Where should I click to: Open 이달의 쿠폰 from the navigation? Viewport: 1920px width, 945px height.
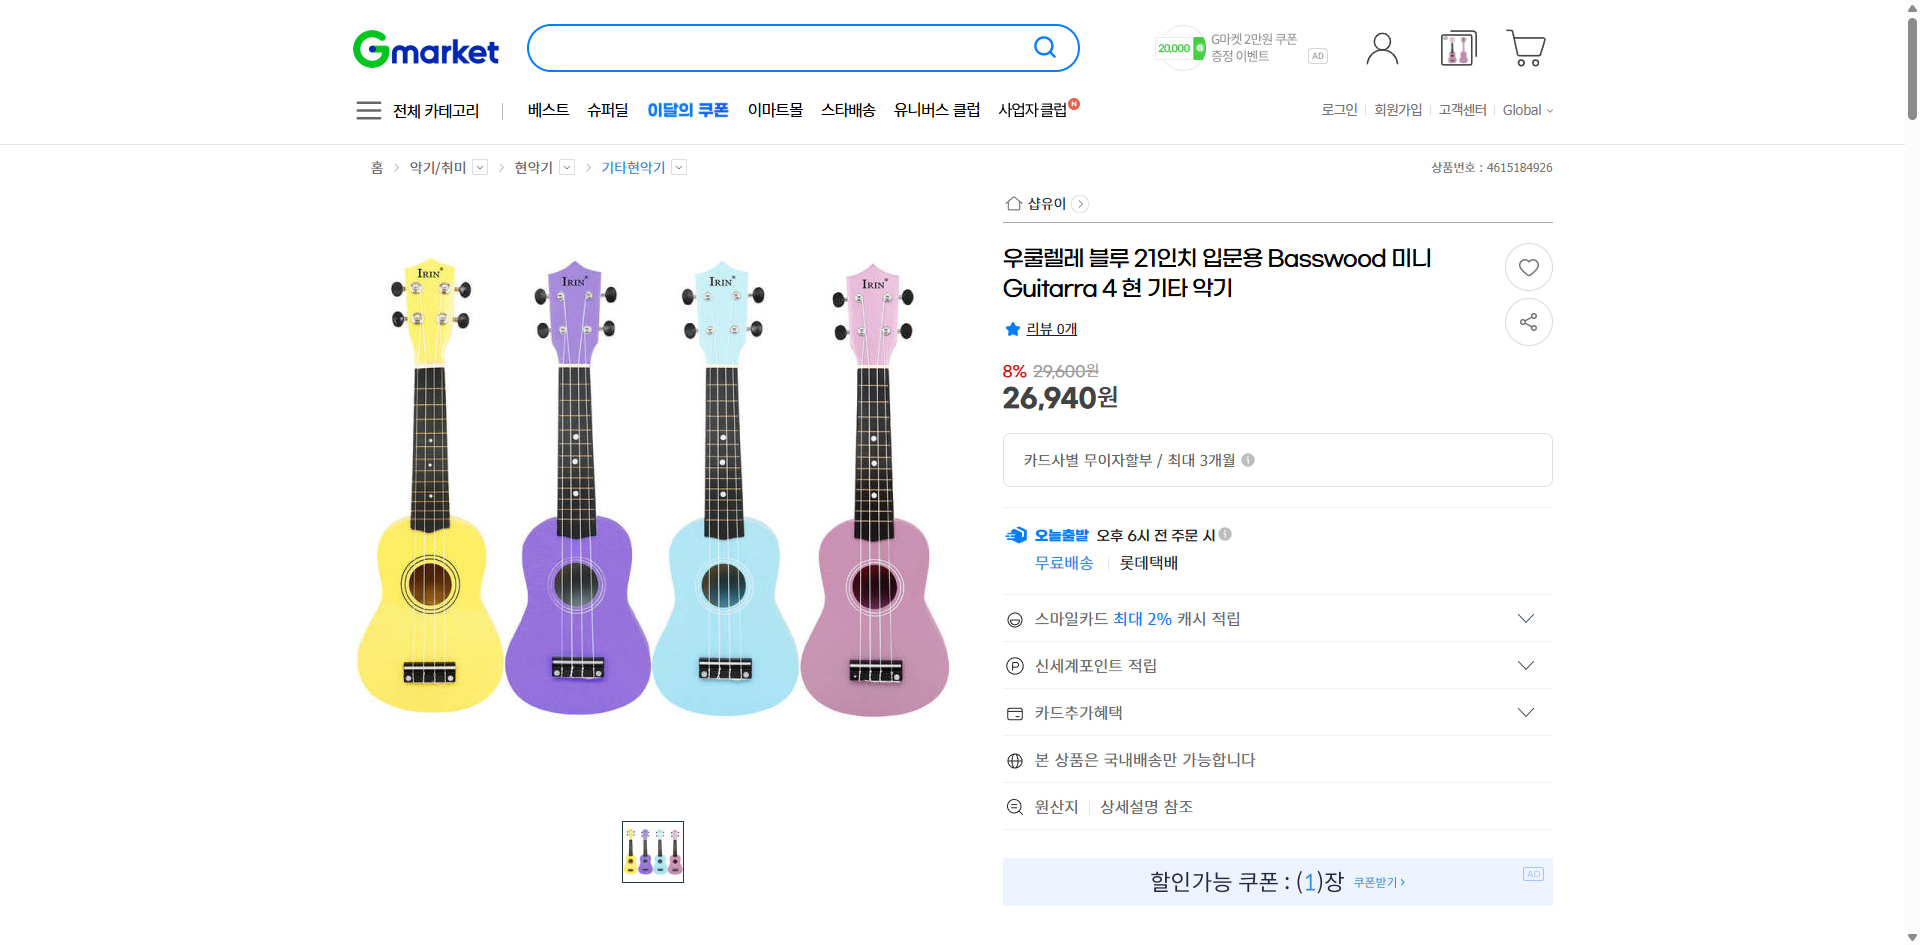(x=688, y=110)
